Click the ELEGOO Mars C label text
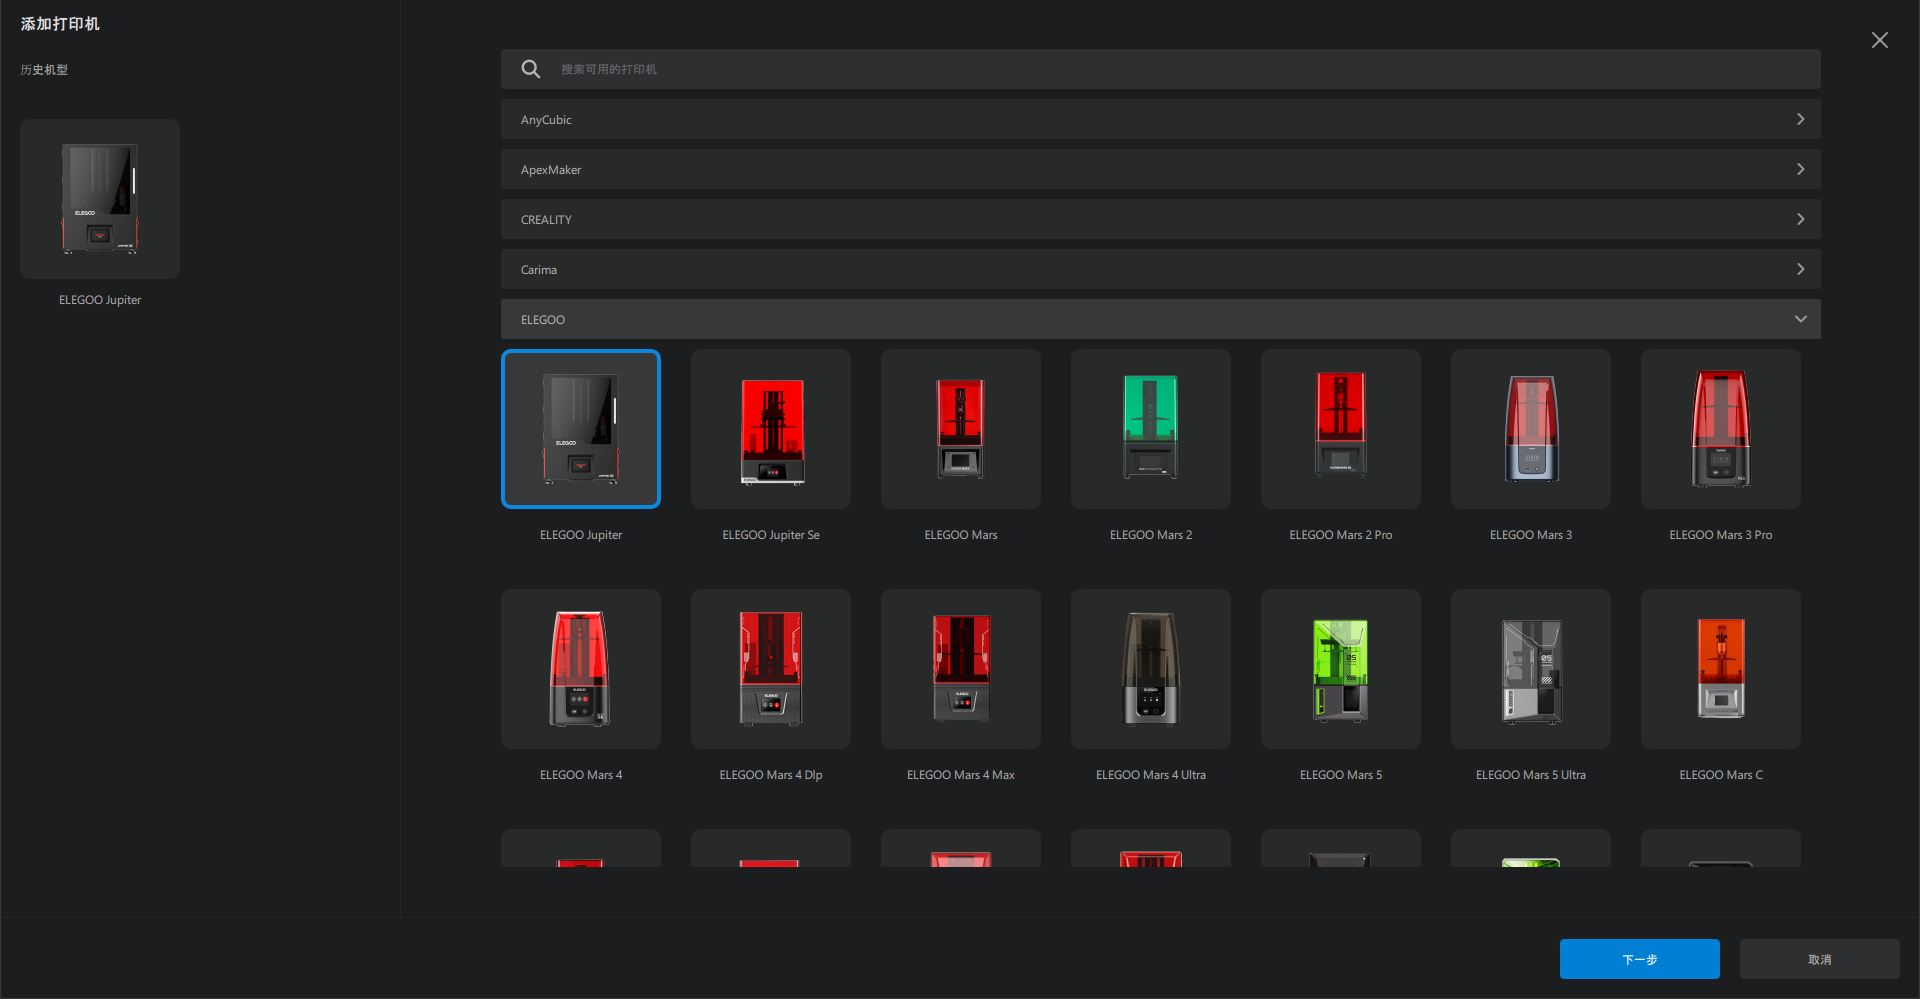This screenshot has height=999, width=1920. (1721, 775)
